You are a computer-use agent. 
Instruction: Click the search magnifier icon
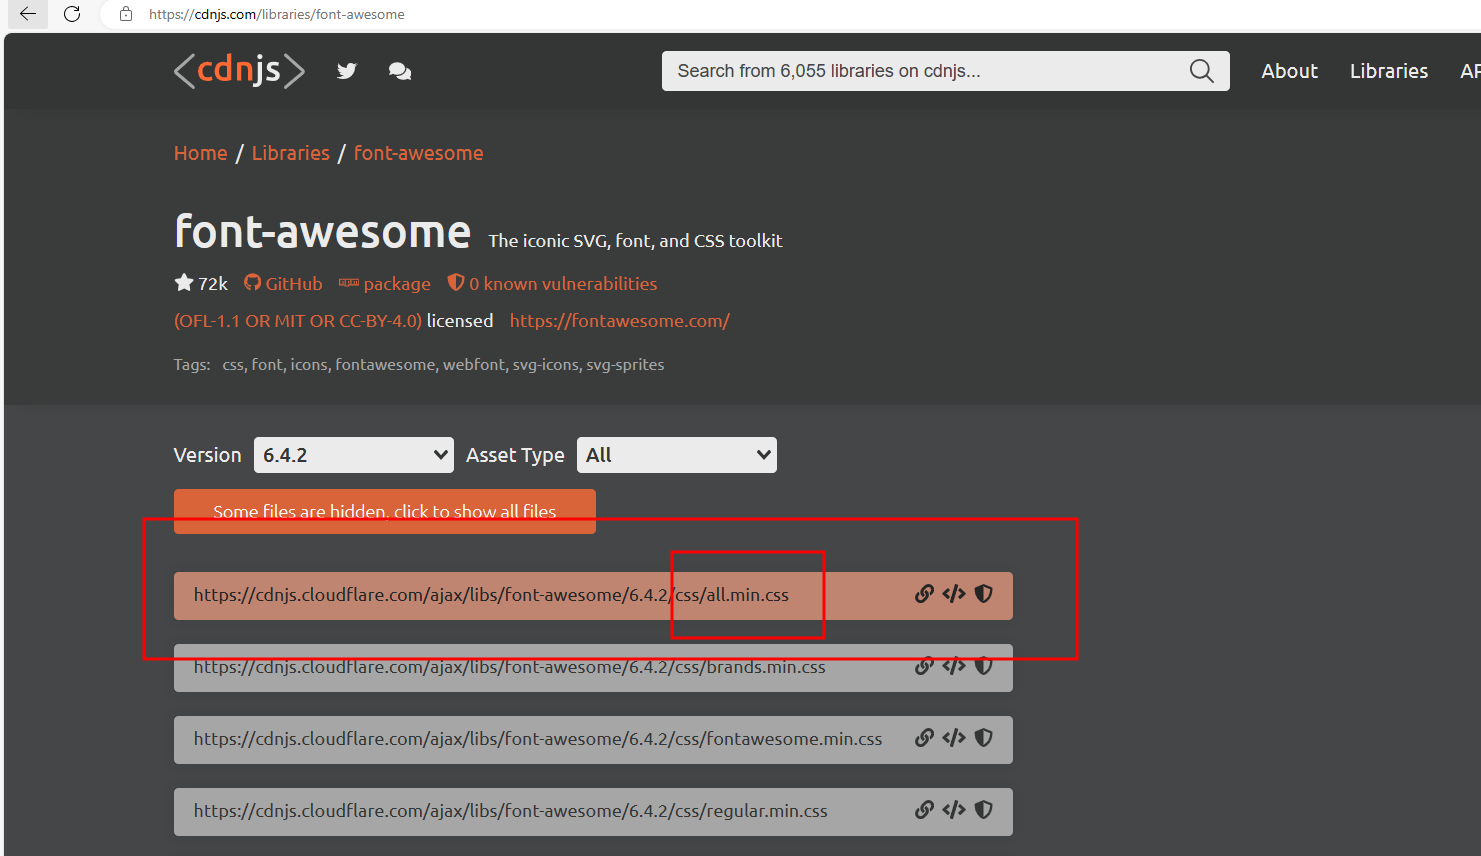(1202, 71)
